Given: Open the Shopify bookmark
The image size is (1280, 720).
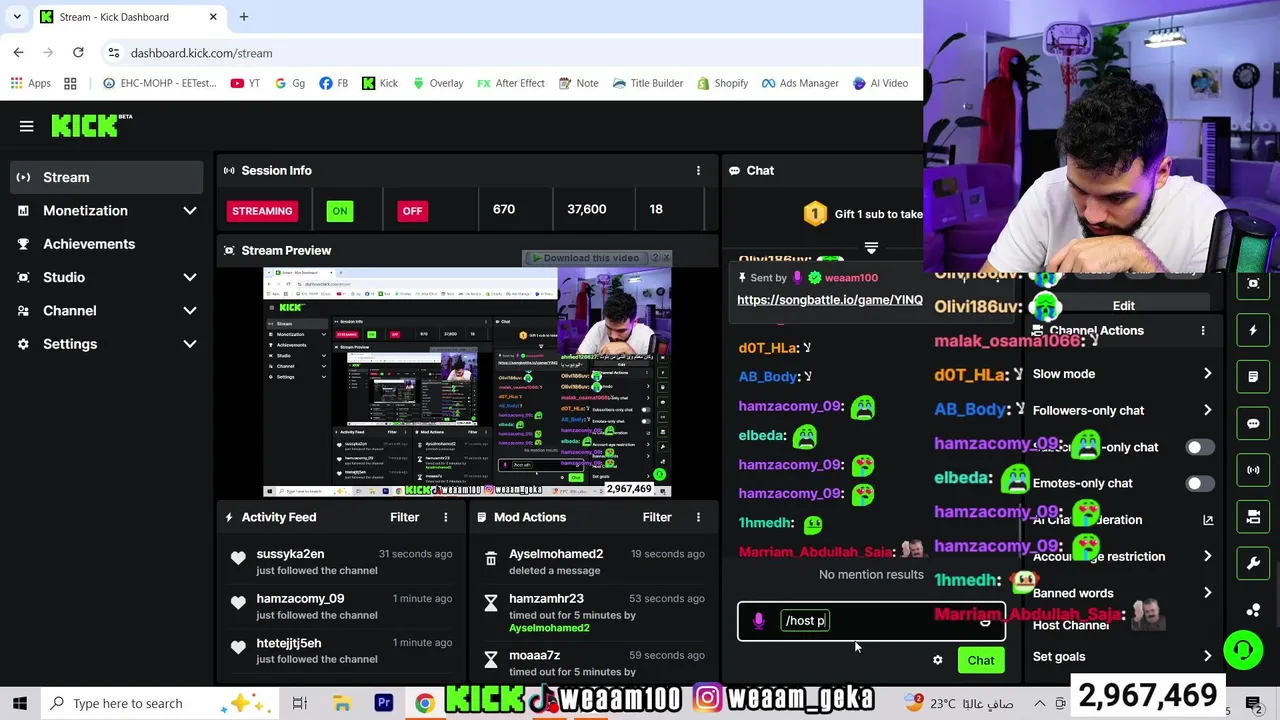Looking at the screenshot, I should coord(722,83).
